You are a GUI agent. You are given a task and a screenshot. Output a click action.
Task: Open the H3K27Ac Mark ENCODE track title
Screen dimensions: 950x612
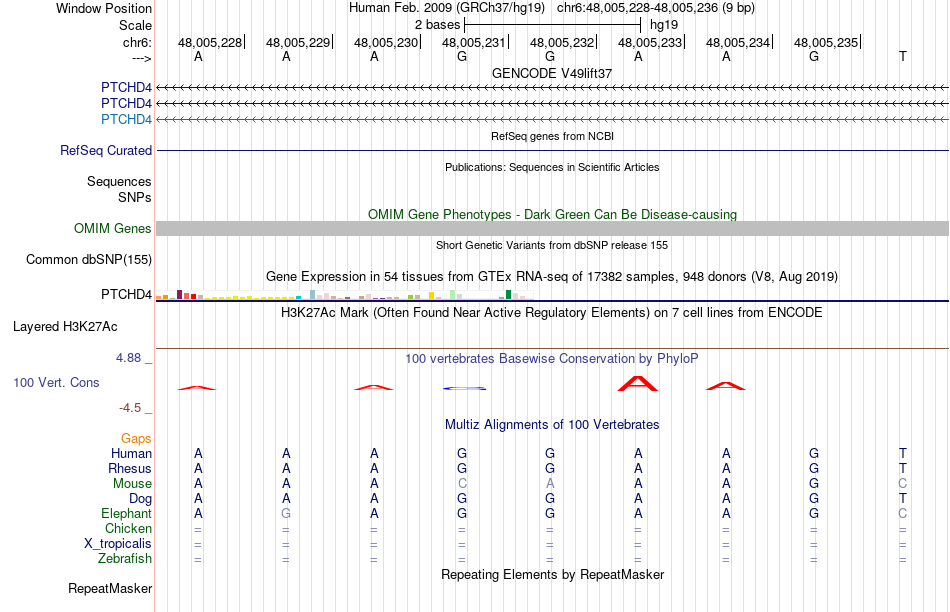click(552, 313)
